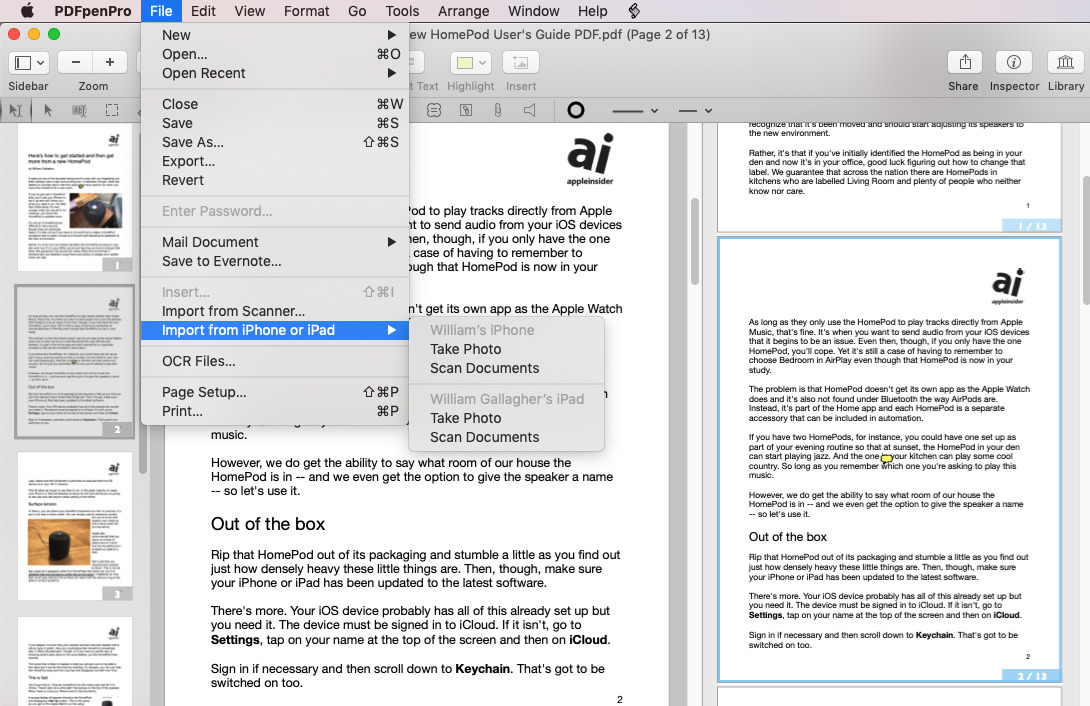Viewport: 1090px width, 706px height.
Task: Open the Library panel
Action: pos(1065,63)
